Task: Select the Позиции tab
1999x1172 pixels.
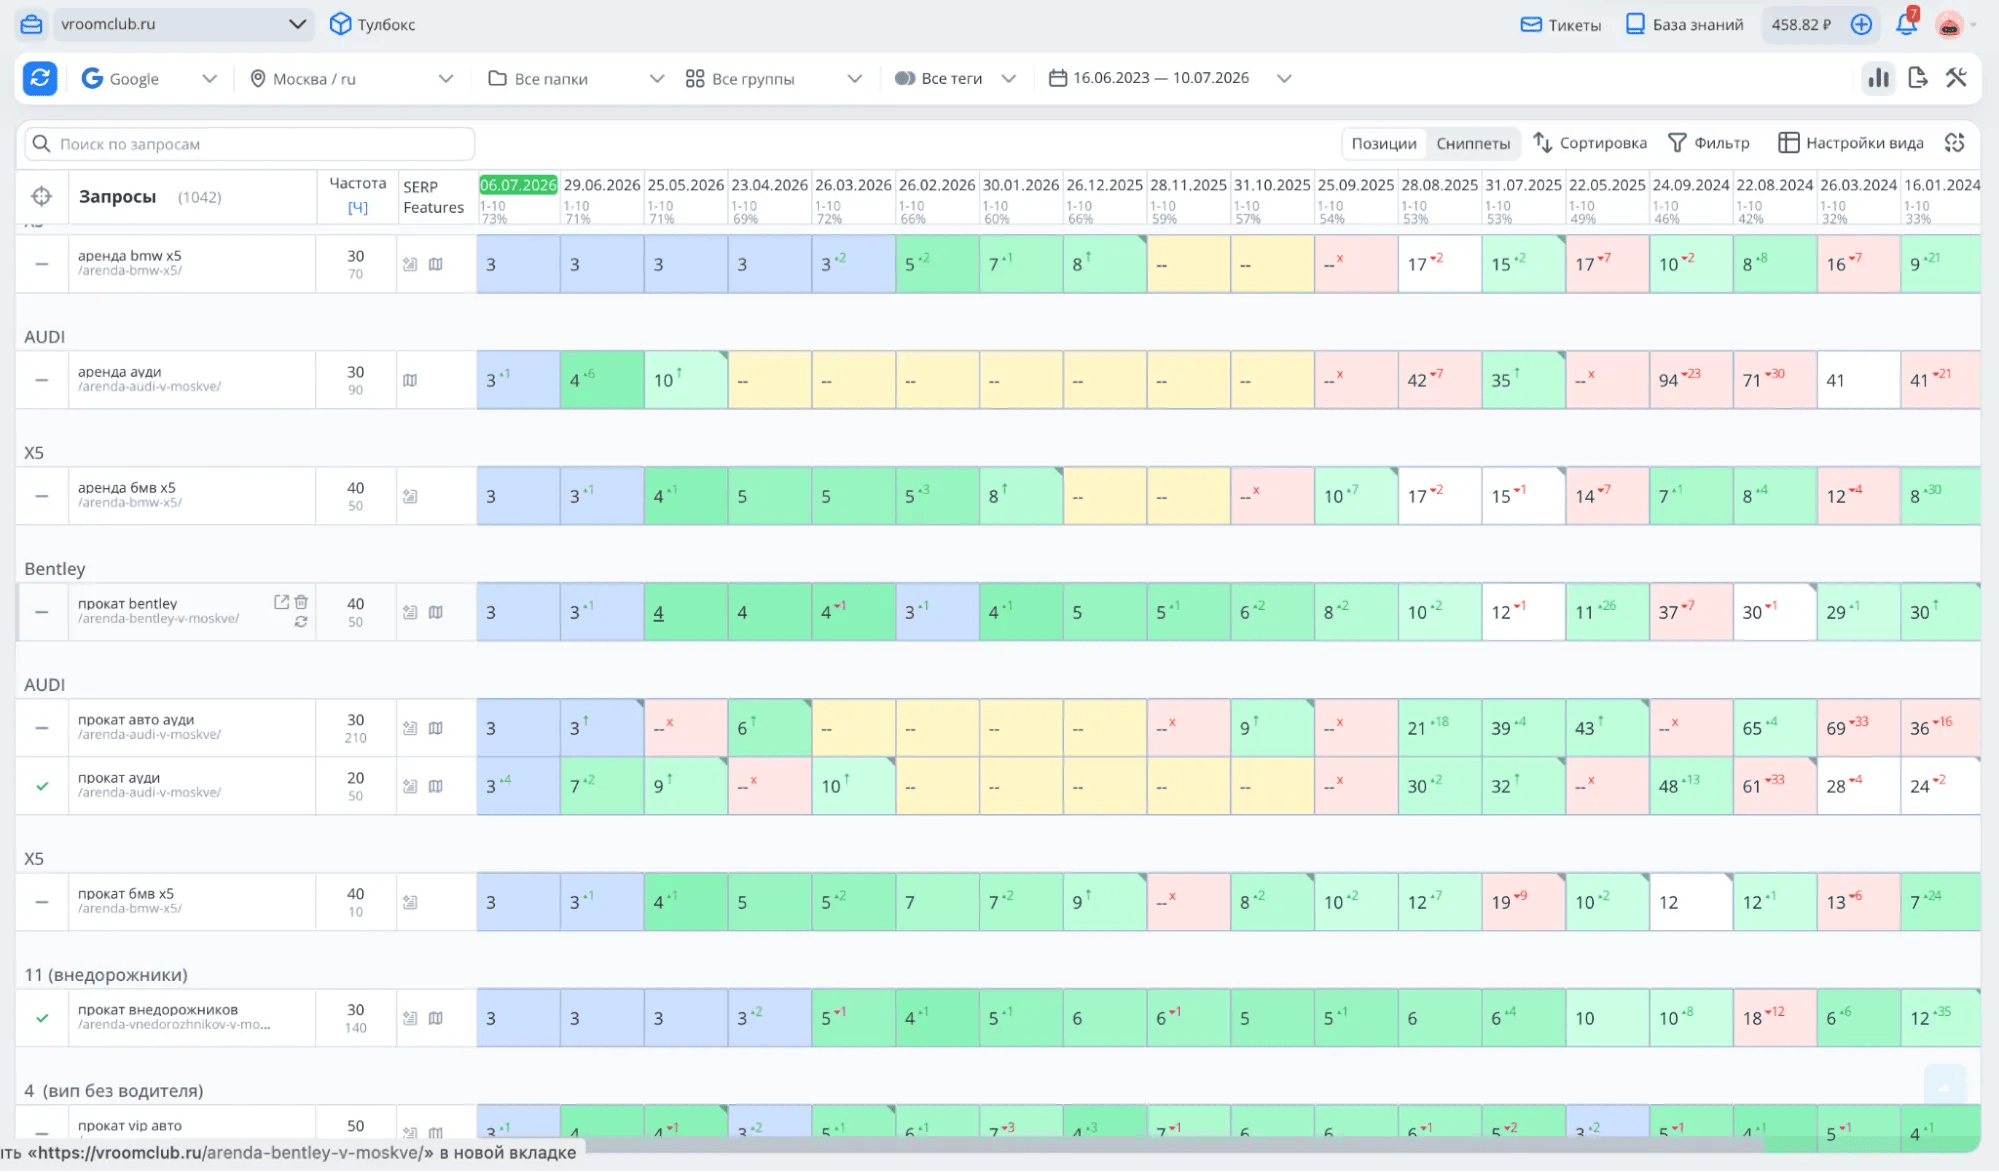Action: click(1384, 143)
